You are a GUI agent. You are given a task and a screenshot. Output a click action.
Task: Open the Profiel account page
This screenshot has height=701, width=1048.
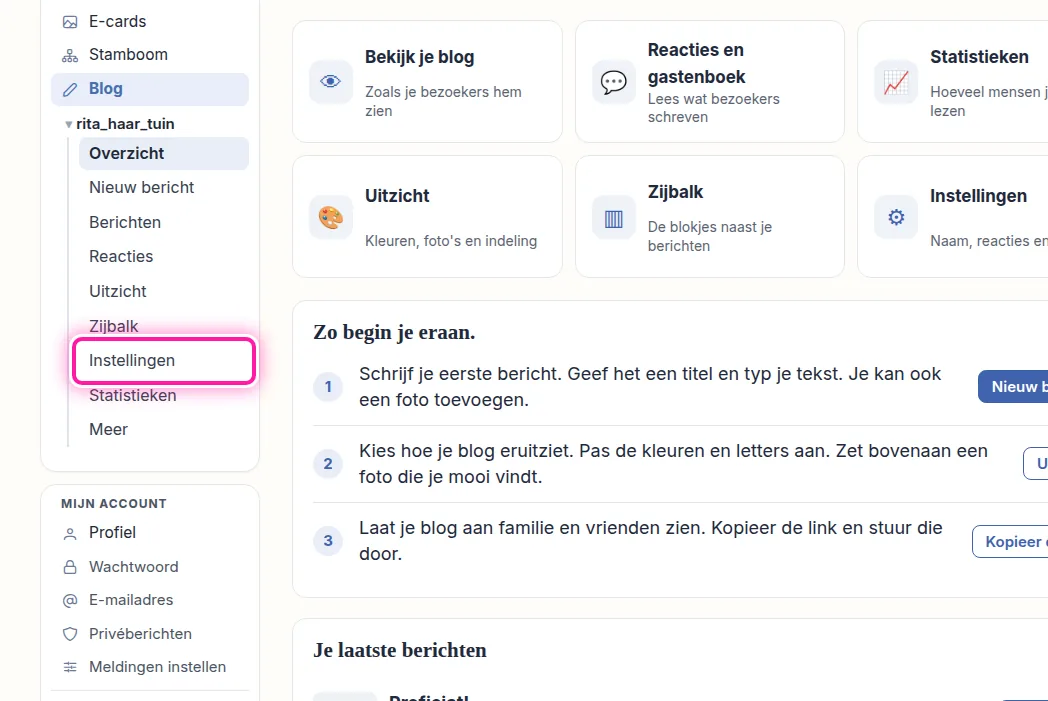click(x=150, y=533)
